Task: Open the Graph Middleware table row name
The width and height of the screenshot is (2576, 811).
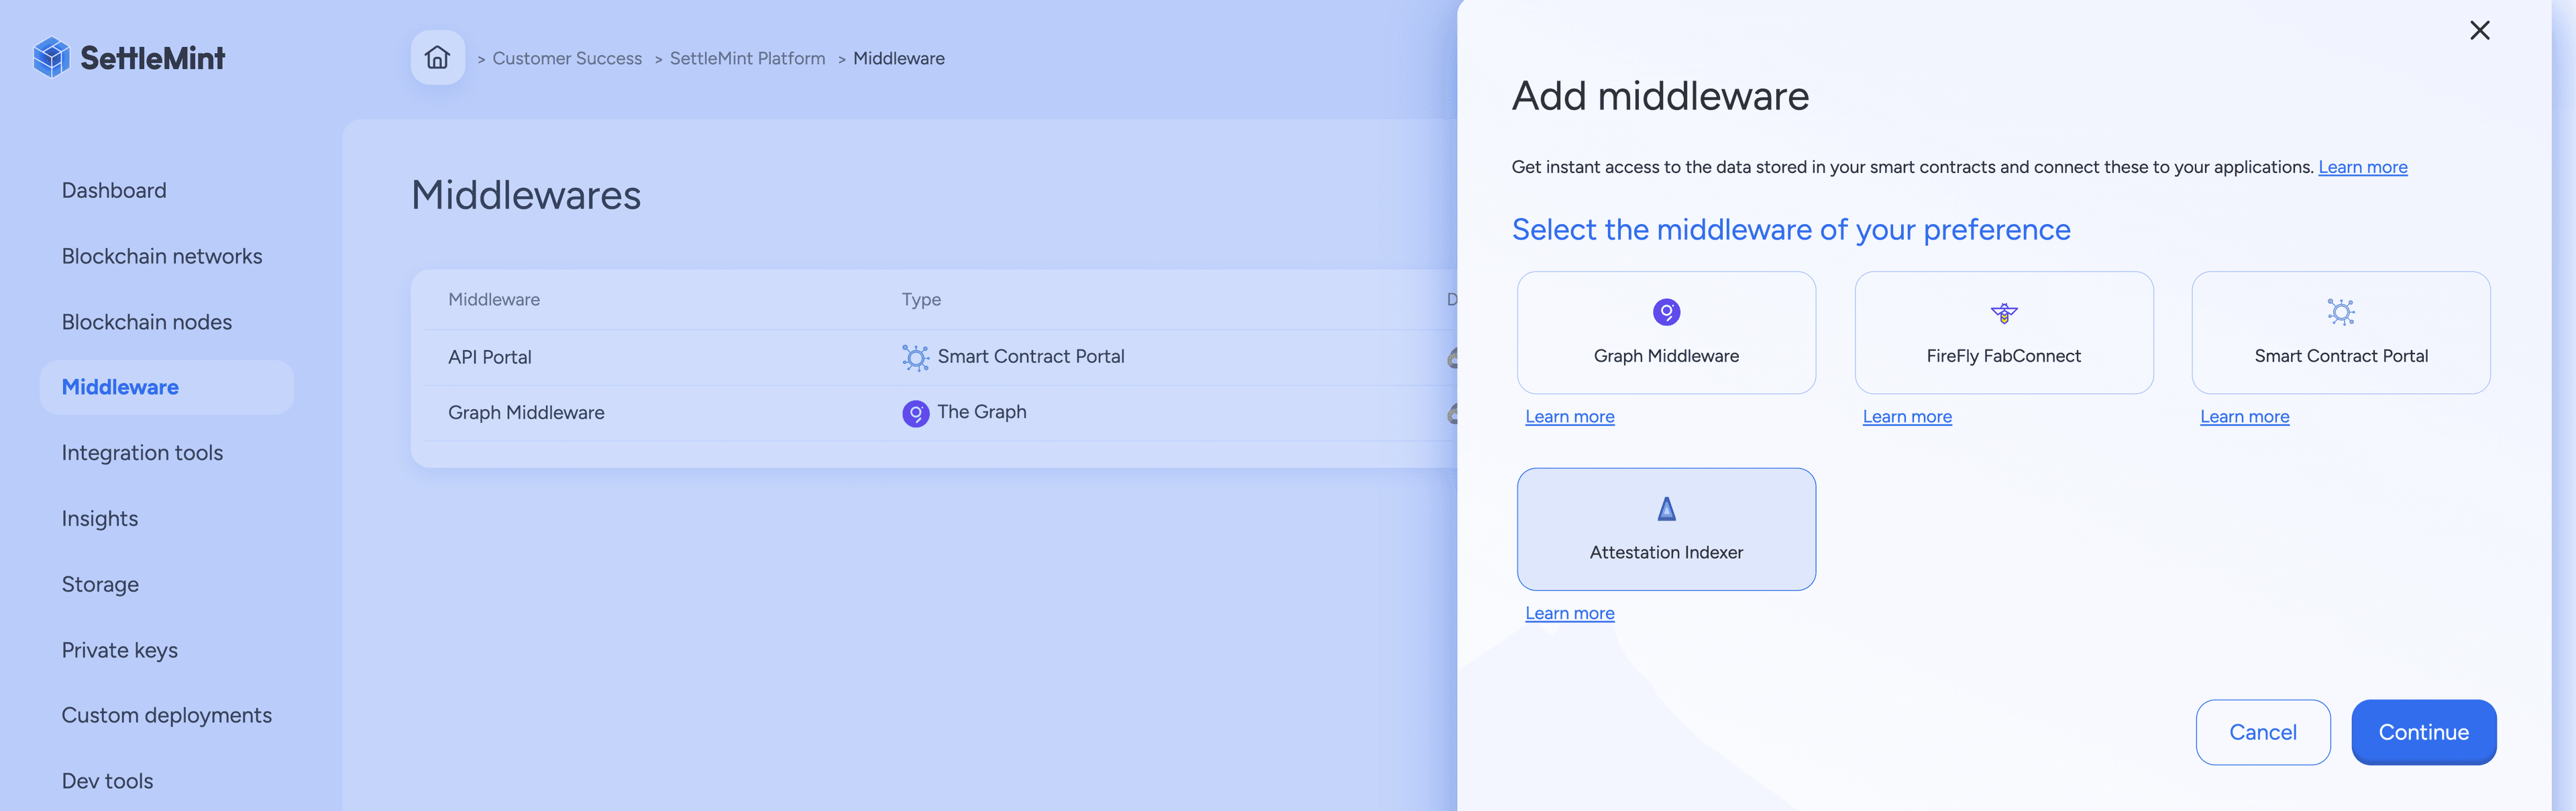Action: [526, 413]
